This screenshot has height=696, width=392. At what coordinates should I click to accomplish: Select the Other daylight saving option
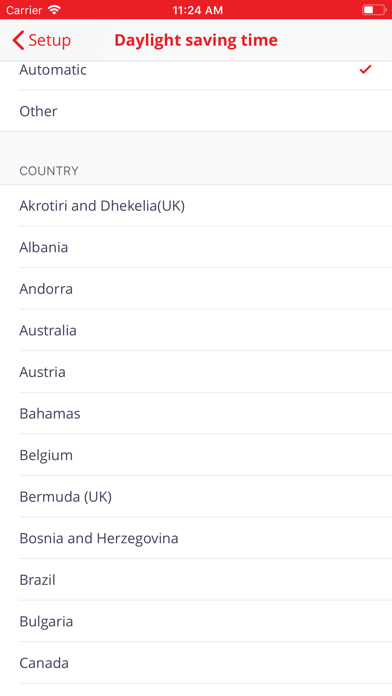(196, 111)
